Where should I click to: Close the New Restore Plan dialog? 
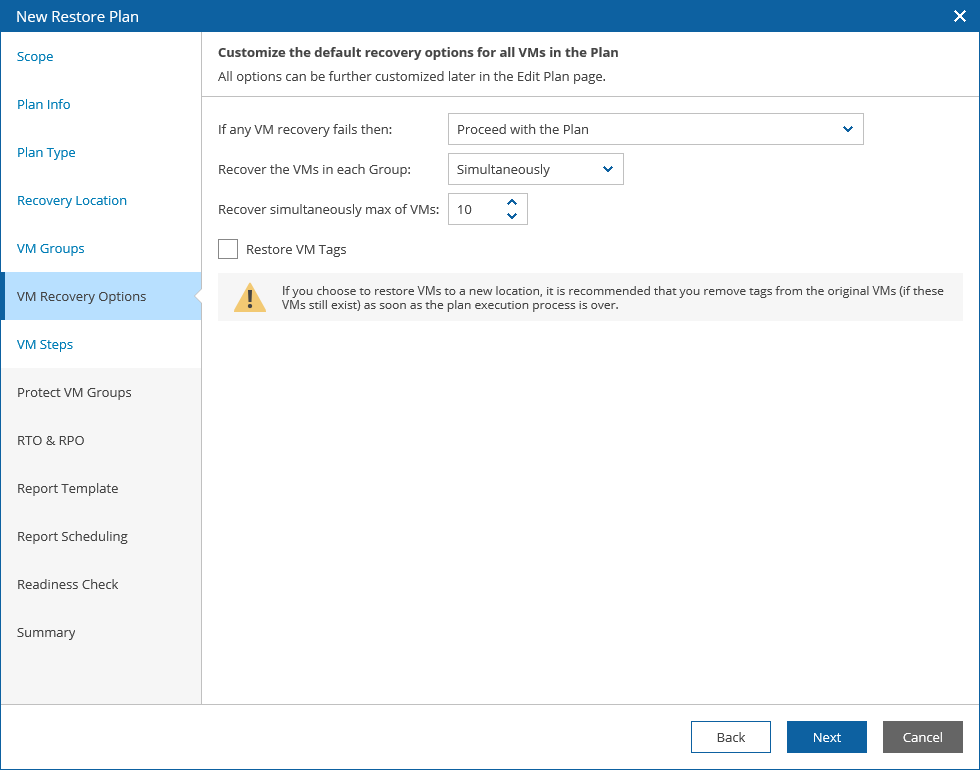pyautogui.click(x=959, y=16)
